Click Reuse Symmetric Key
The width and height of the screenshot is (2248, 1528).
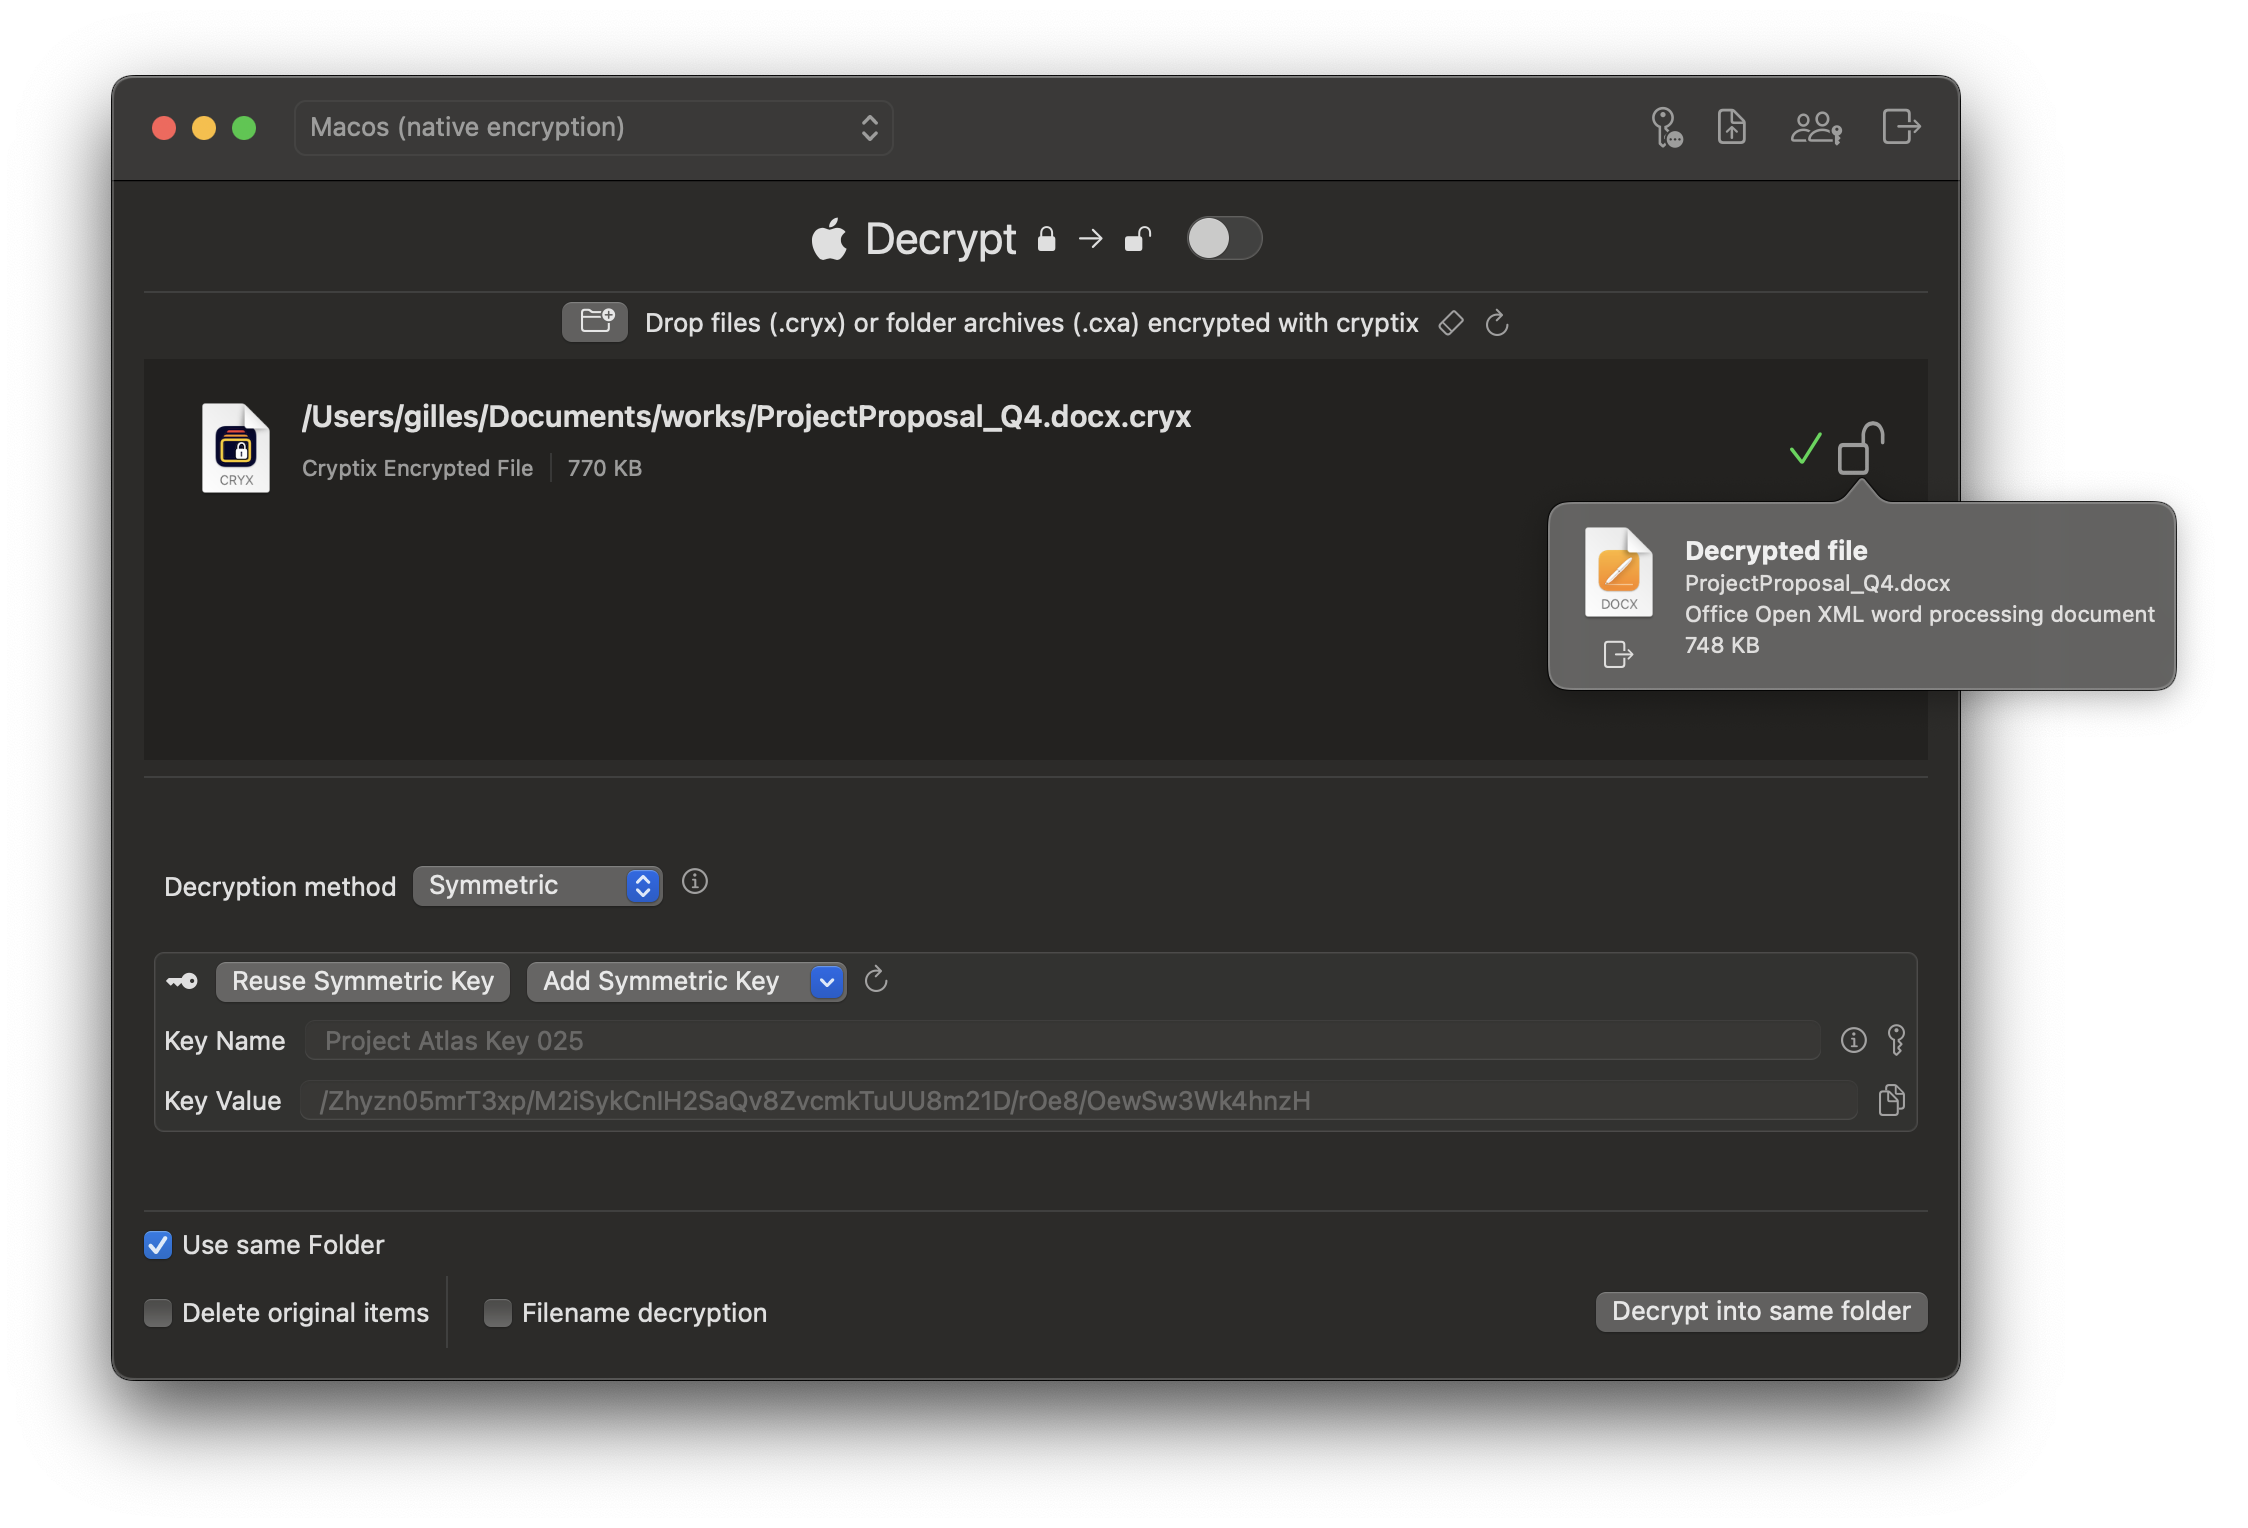click(x=362, y=981)
